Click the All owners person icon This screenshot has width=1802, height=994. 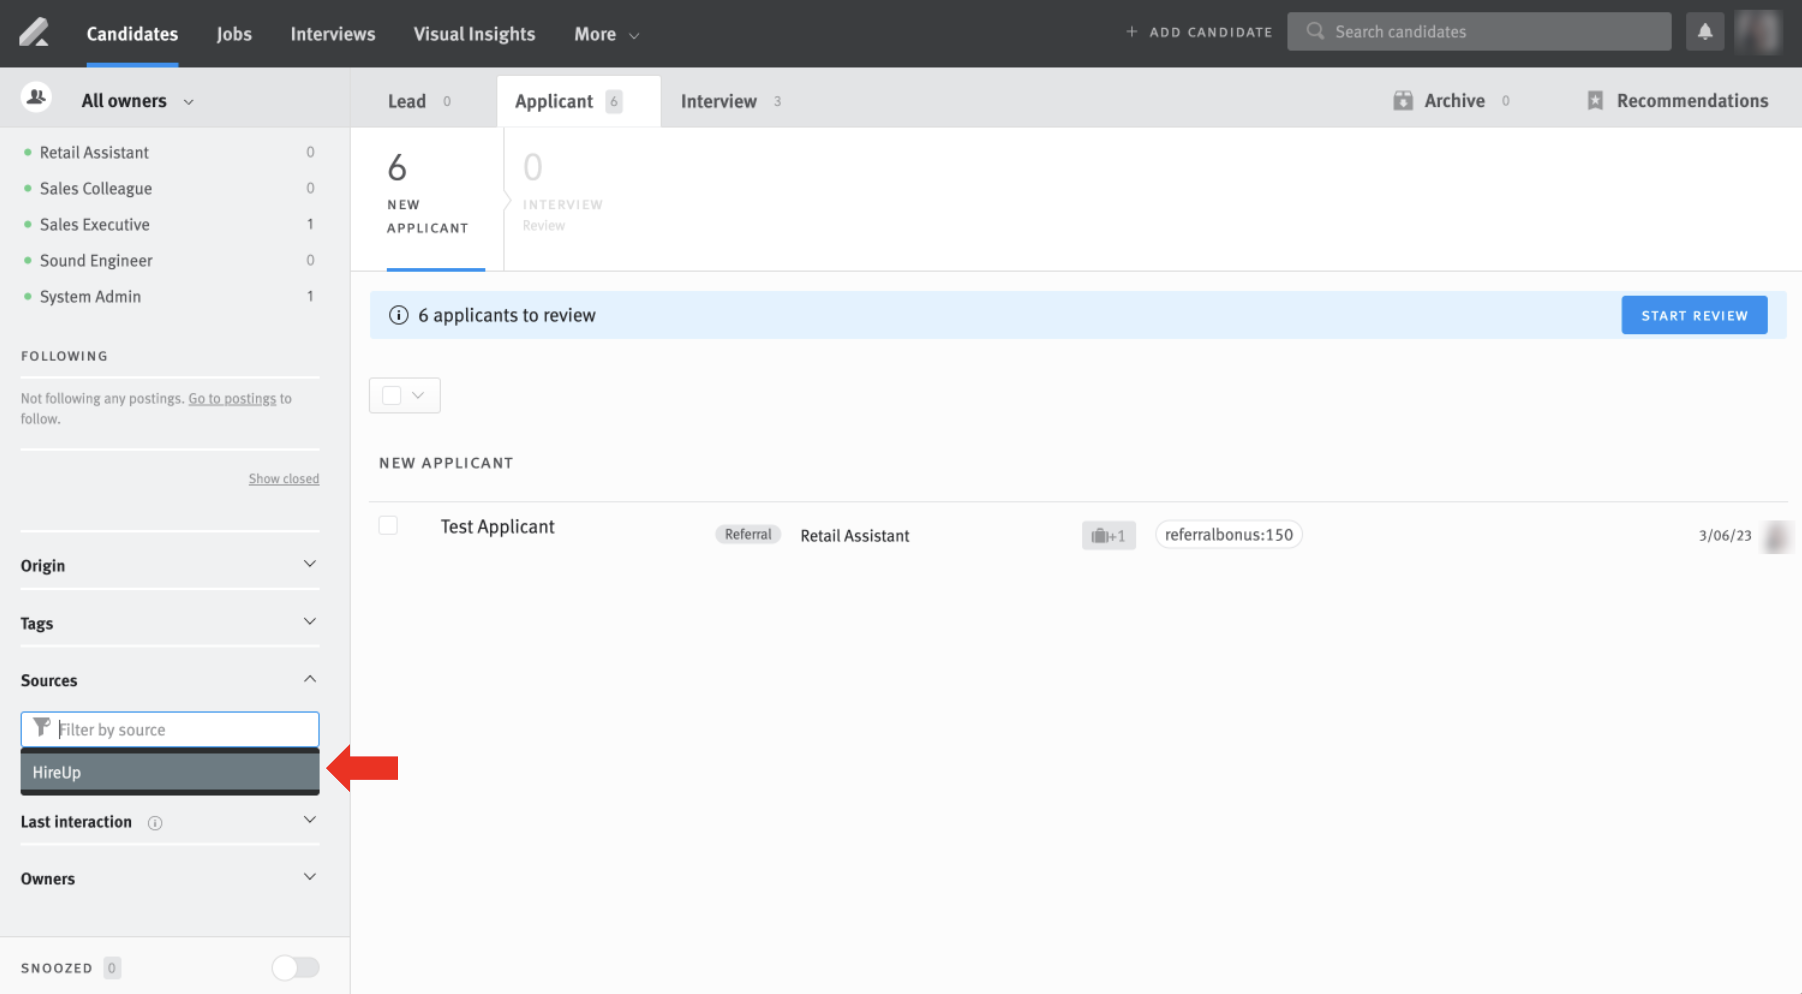pyautogui.click(x=37, y=97)
